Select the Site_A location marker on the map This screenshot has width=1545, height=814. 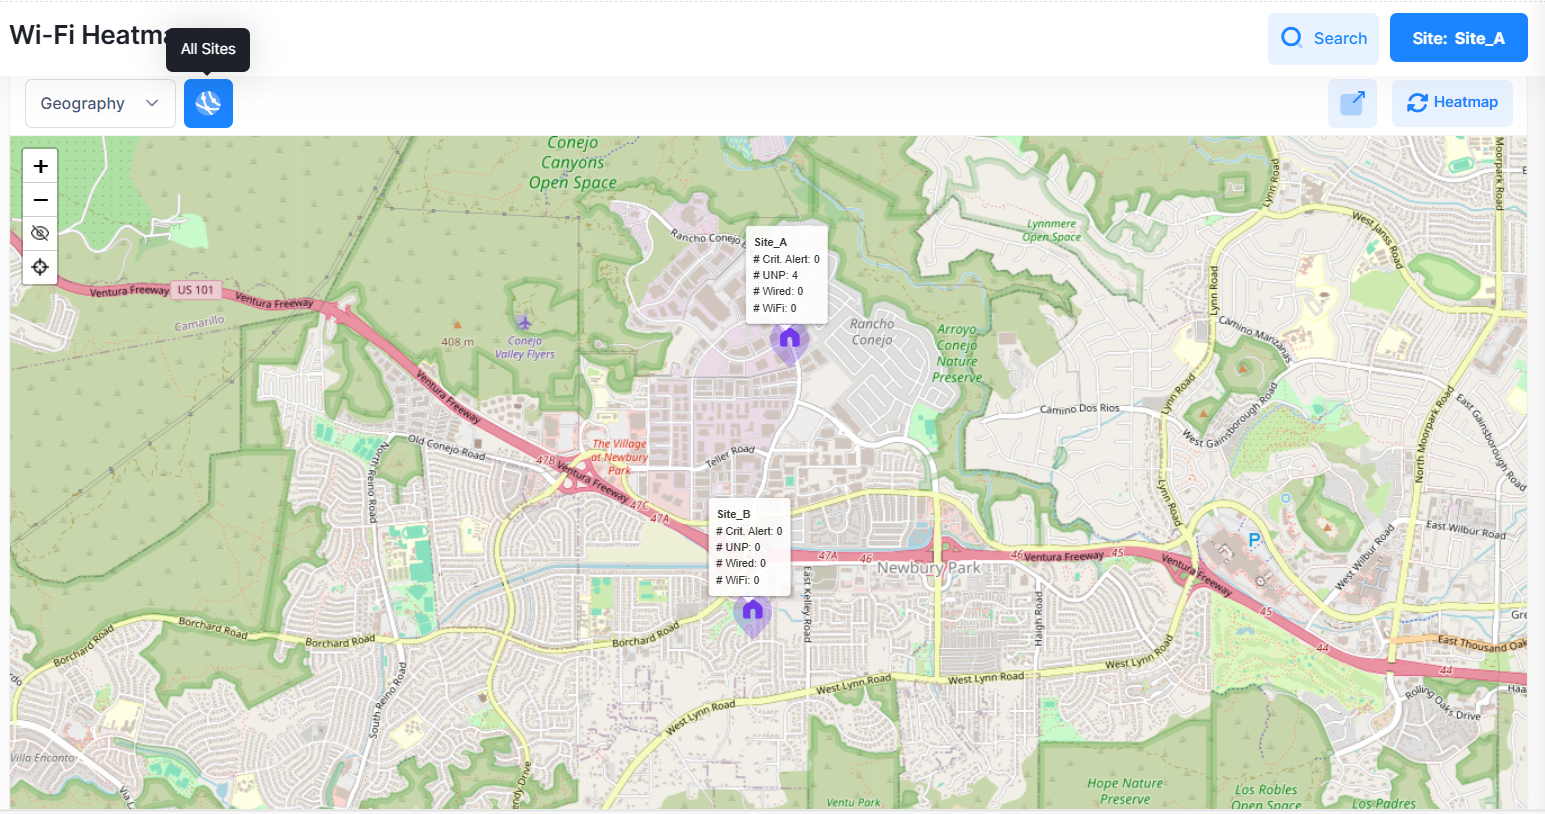[x=789, y=341]
